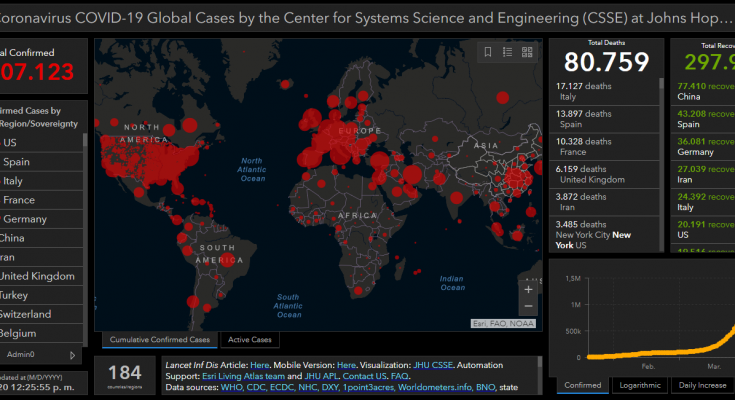Viewport: 735px width, 400px height.
Task: Click the 3.872 deaths Iran entry
Action: 604,202
